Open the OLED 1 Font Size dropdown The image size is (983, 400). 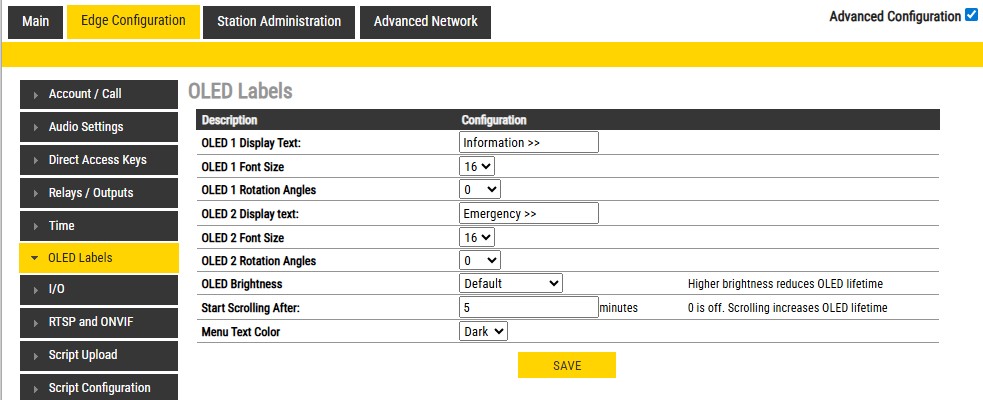477,166
